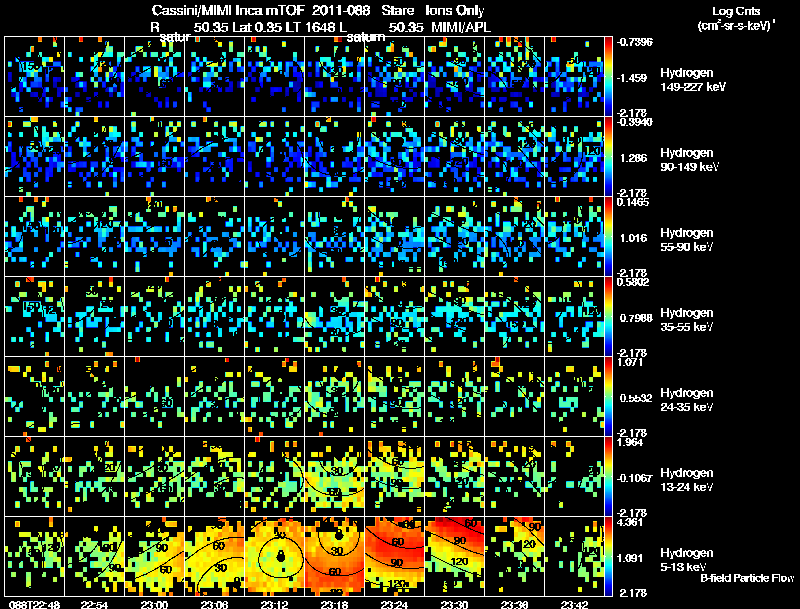Click the 1.016 colorbar midpoint value

pyautogui.click(x=633, y=238)
